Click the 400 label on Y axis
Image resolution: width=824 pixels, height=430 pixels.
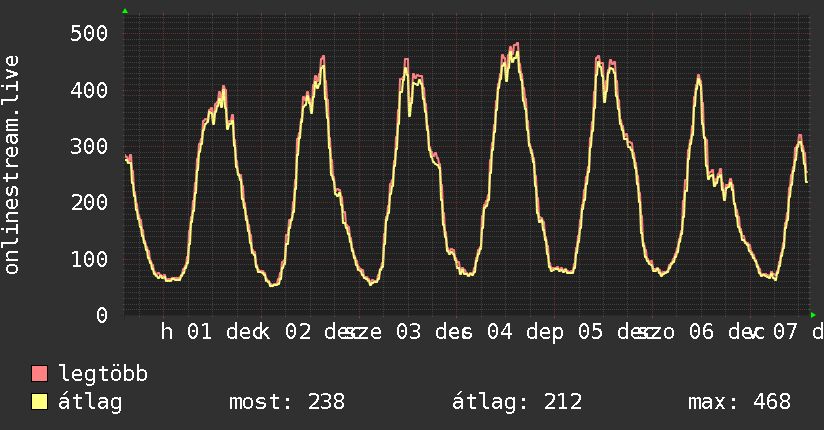point(89,90)
